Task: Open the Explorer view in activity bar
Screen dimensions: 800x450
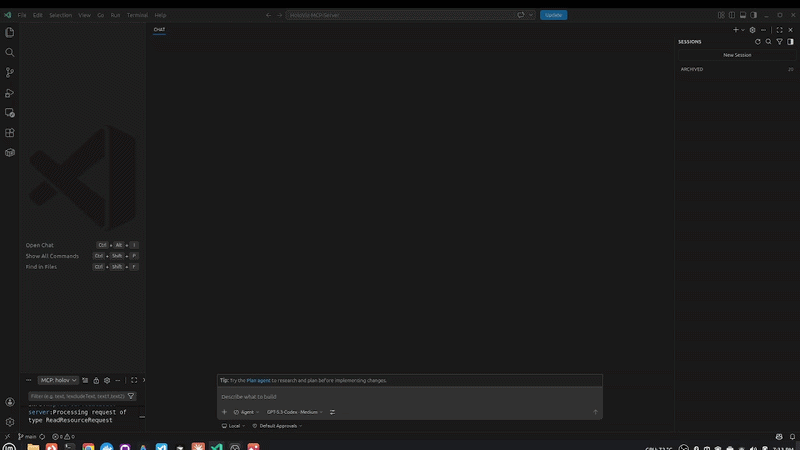Action: pyautogui.click(x=10, y=32)
